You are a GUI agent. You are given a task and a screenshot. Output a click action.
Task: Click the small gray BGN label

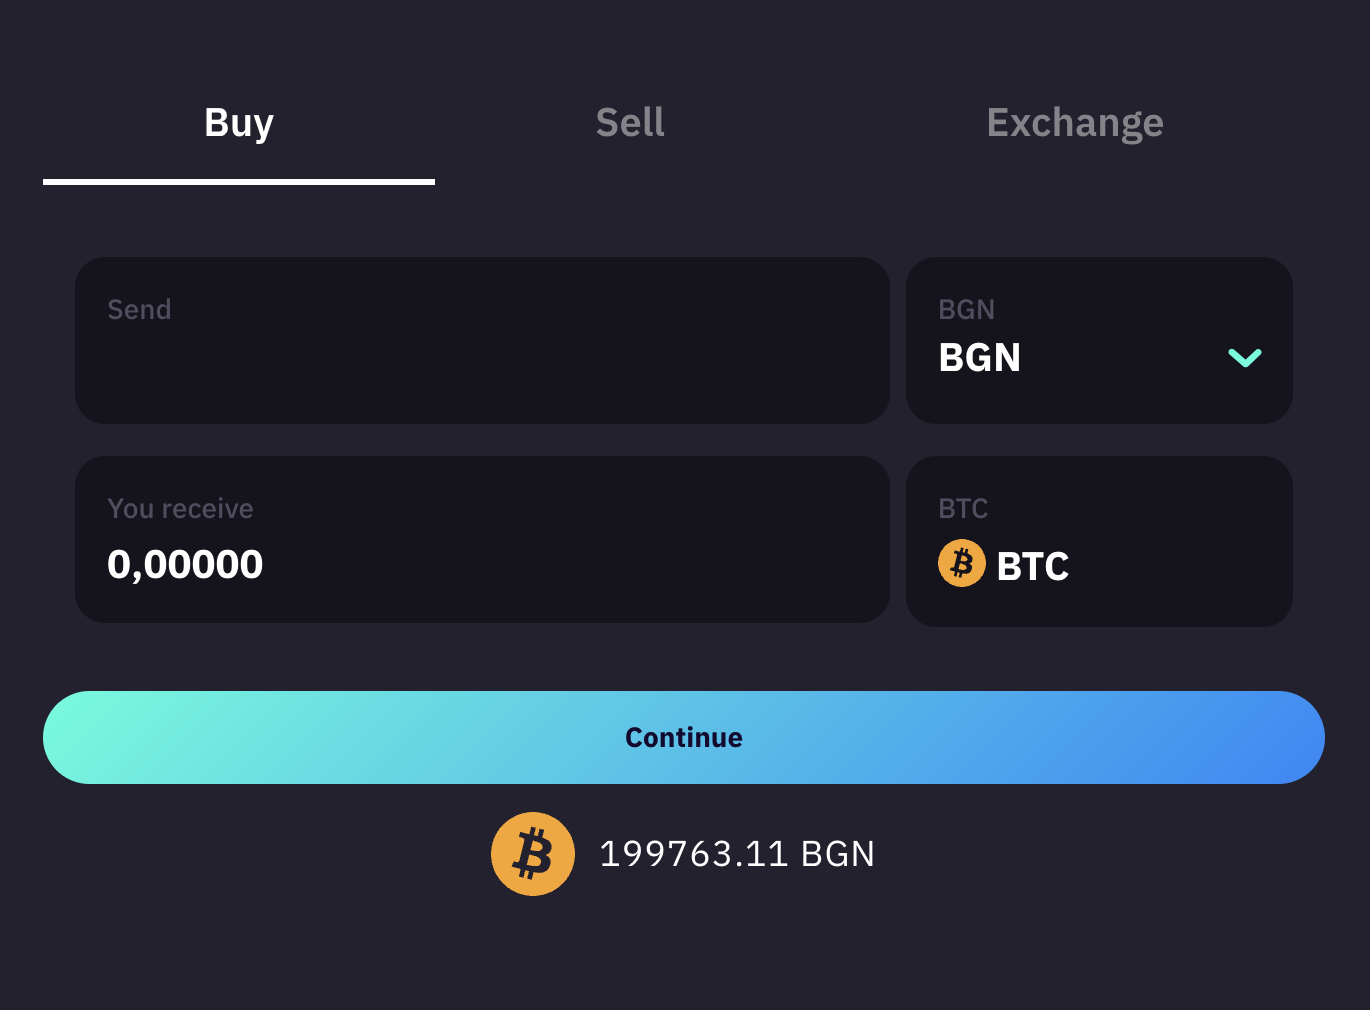tap(966, 310)
